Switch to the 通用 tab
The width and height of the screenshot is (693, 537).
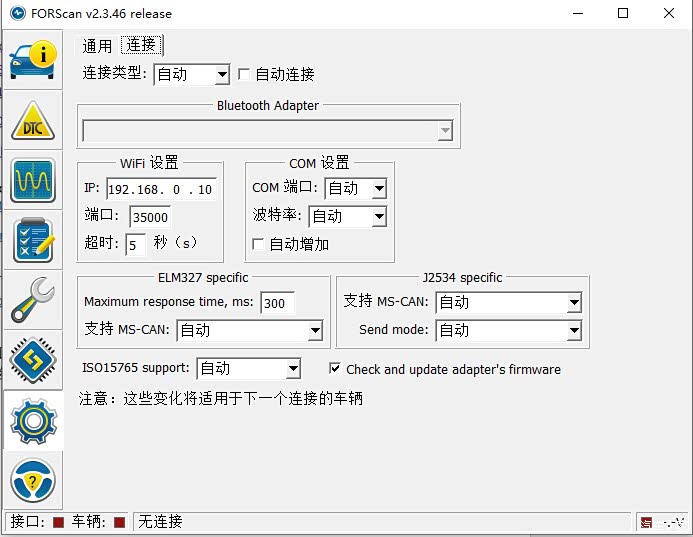click(98, 46)
